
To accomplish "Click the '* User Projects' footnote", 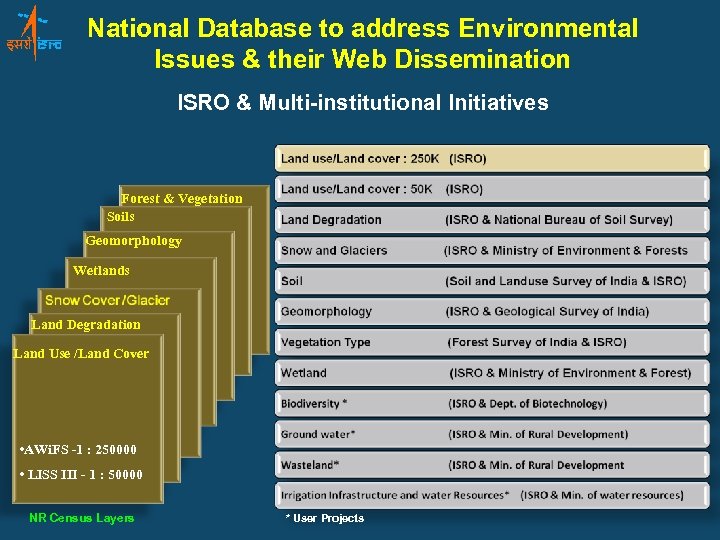I will pos(325,518).
